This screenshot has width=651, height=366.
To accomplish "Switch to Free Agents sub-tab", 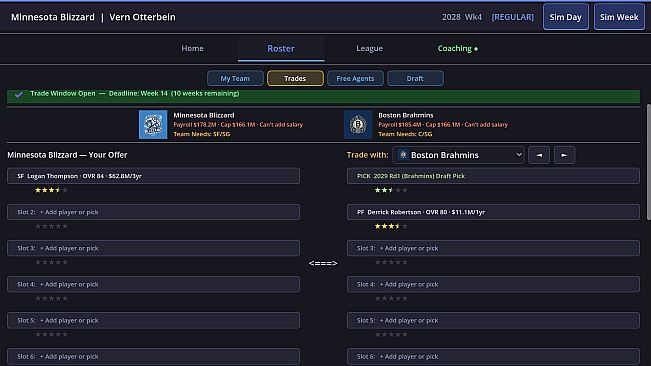I will 355,78.
